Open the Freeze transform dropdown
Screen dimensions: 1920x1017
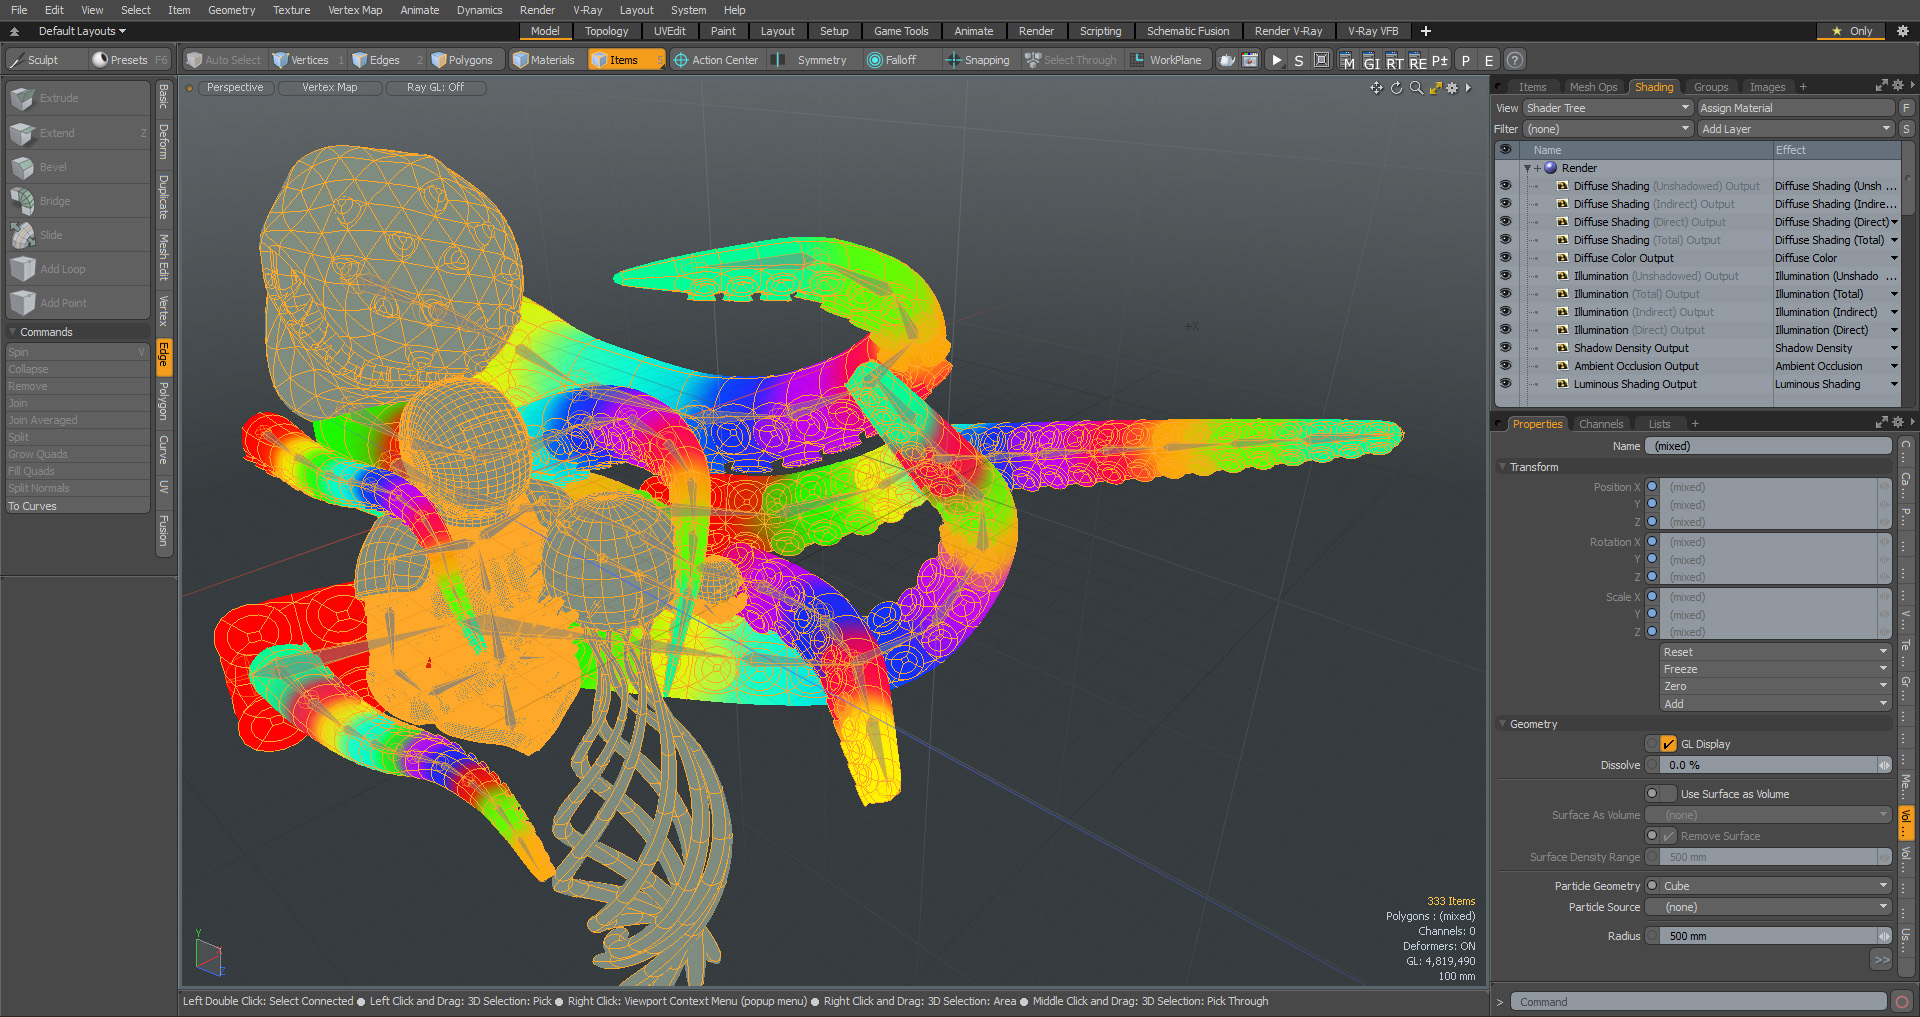coord(1775,669)
